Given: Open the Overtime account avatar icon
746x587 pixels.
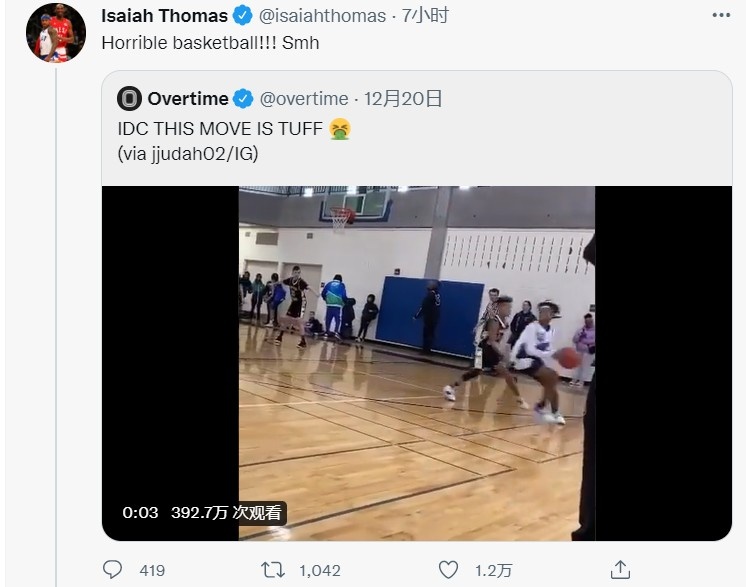Looking at the screenshot, I should tap(129, 98).
